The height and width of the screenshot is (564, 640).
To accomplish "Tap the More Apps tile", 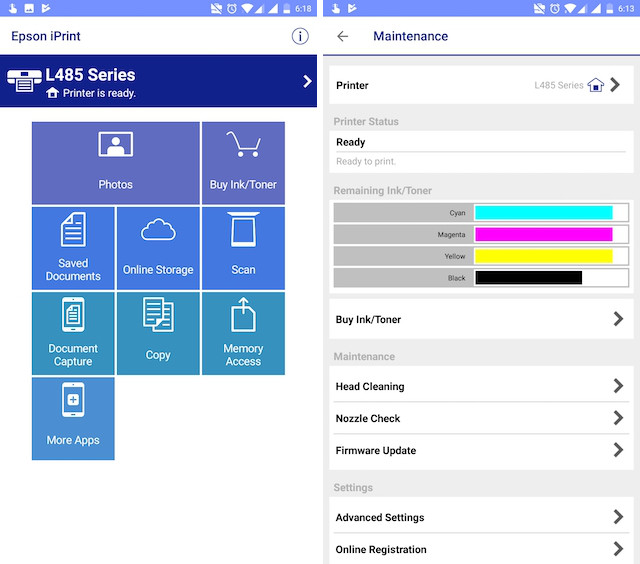I will point(73,418).
